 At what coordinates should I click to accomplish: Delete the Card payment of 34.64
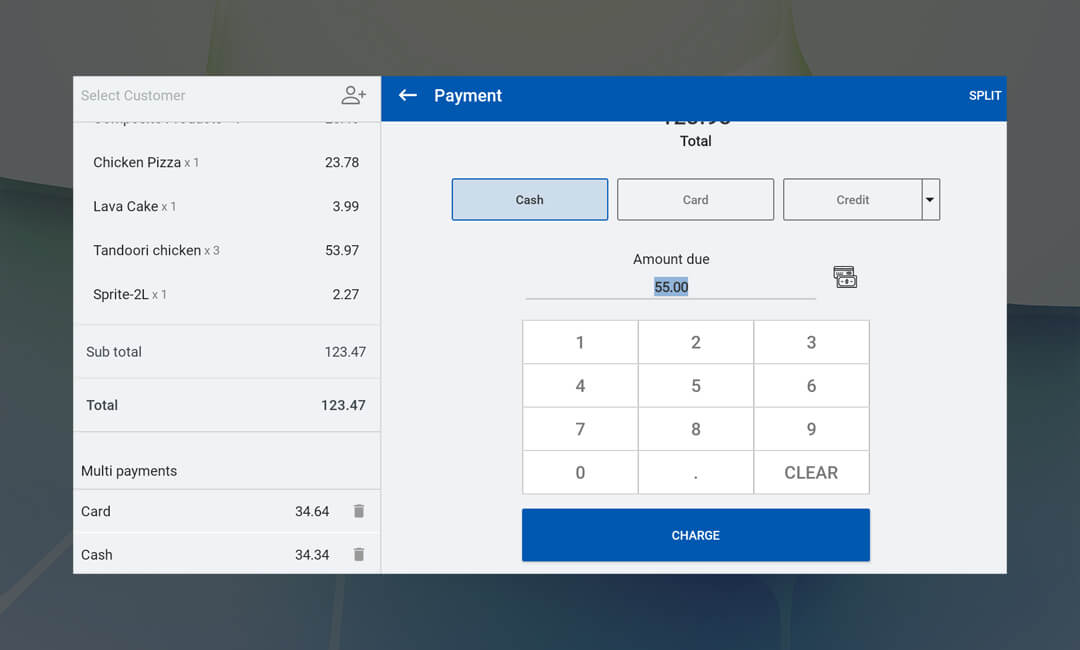[x=359, y=511]
